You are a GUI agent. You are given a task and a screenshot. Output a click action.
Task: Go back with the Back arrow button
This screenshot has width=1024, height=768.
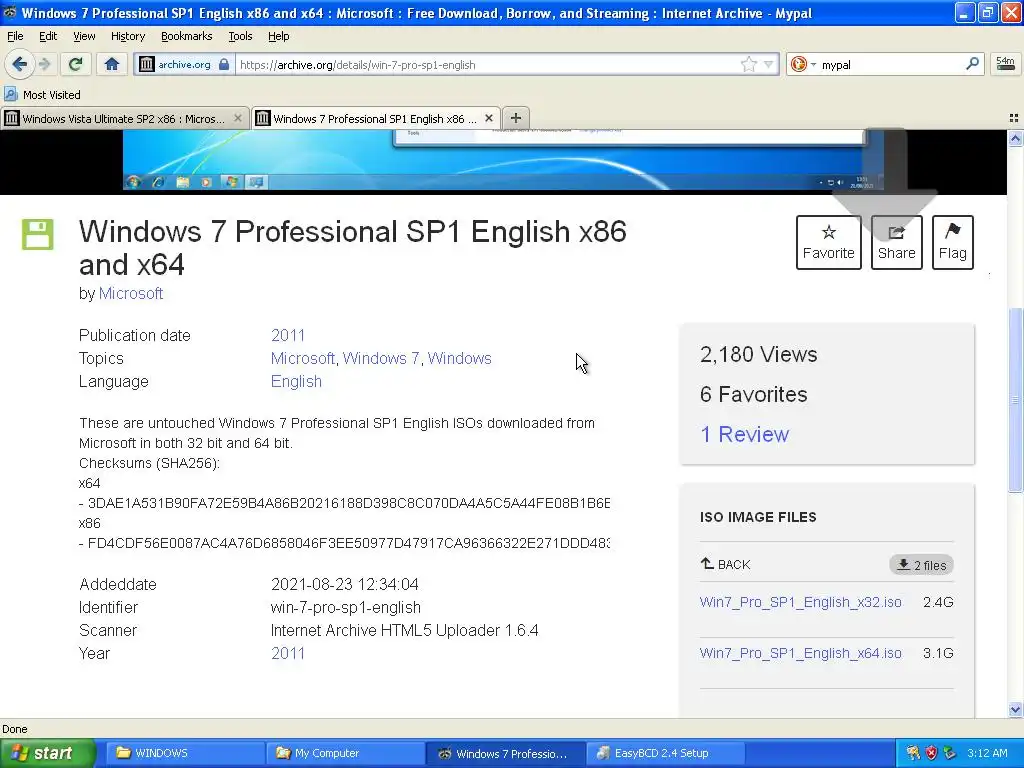pos(19,64)
